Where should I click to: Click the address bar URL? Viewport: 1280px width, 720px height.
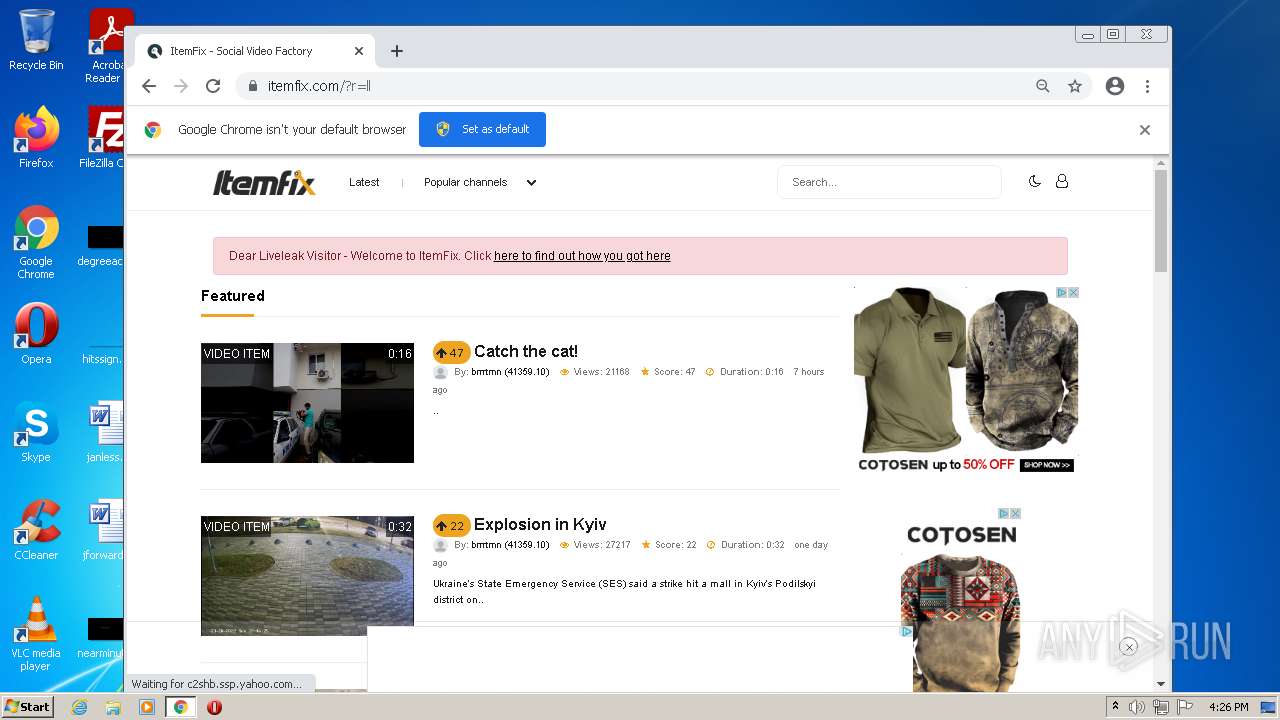(x=319, y=86)
